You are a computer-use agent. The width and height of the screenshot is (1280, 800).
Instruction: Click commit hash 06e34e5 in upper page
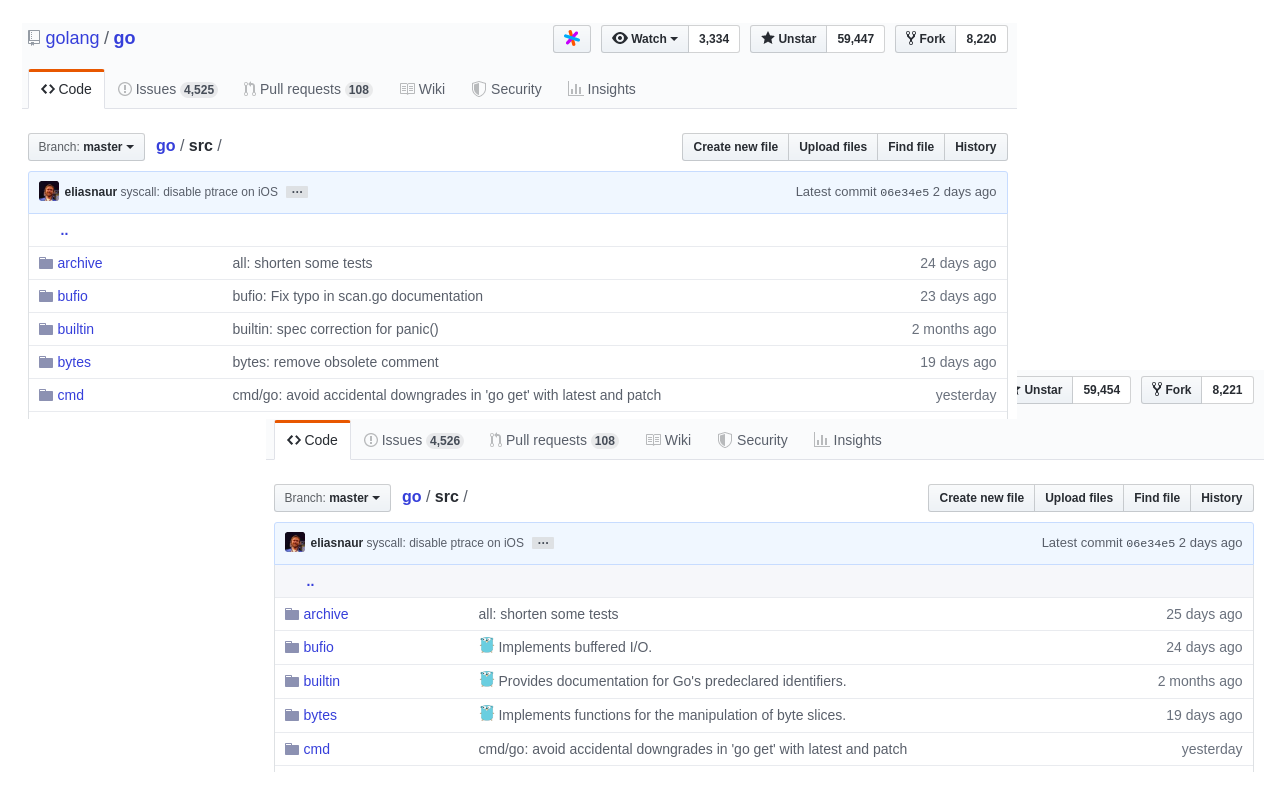point(904,192)
